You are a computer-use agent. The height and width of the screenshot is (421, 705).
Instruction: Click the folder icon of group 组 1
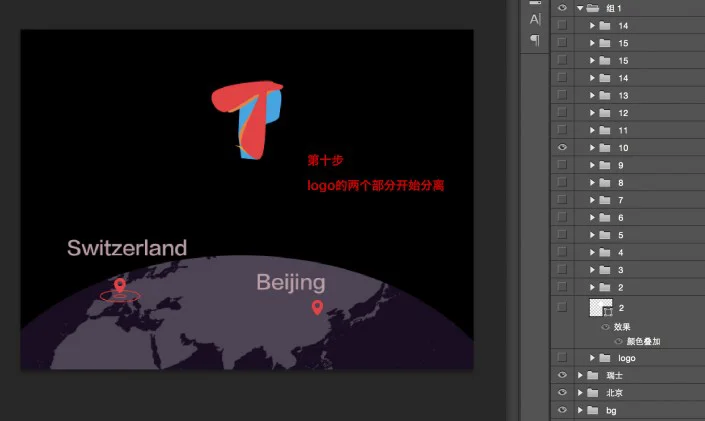coord(593,8)
